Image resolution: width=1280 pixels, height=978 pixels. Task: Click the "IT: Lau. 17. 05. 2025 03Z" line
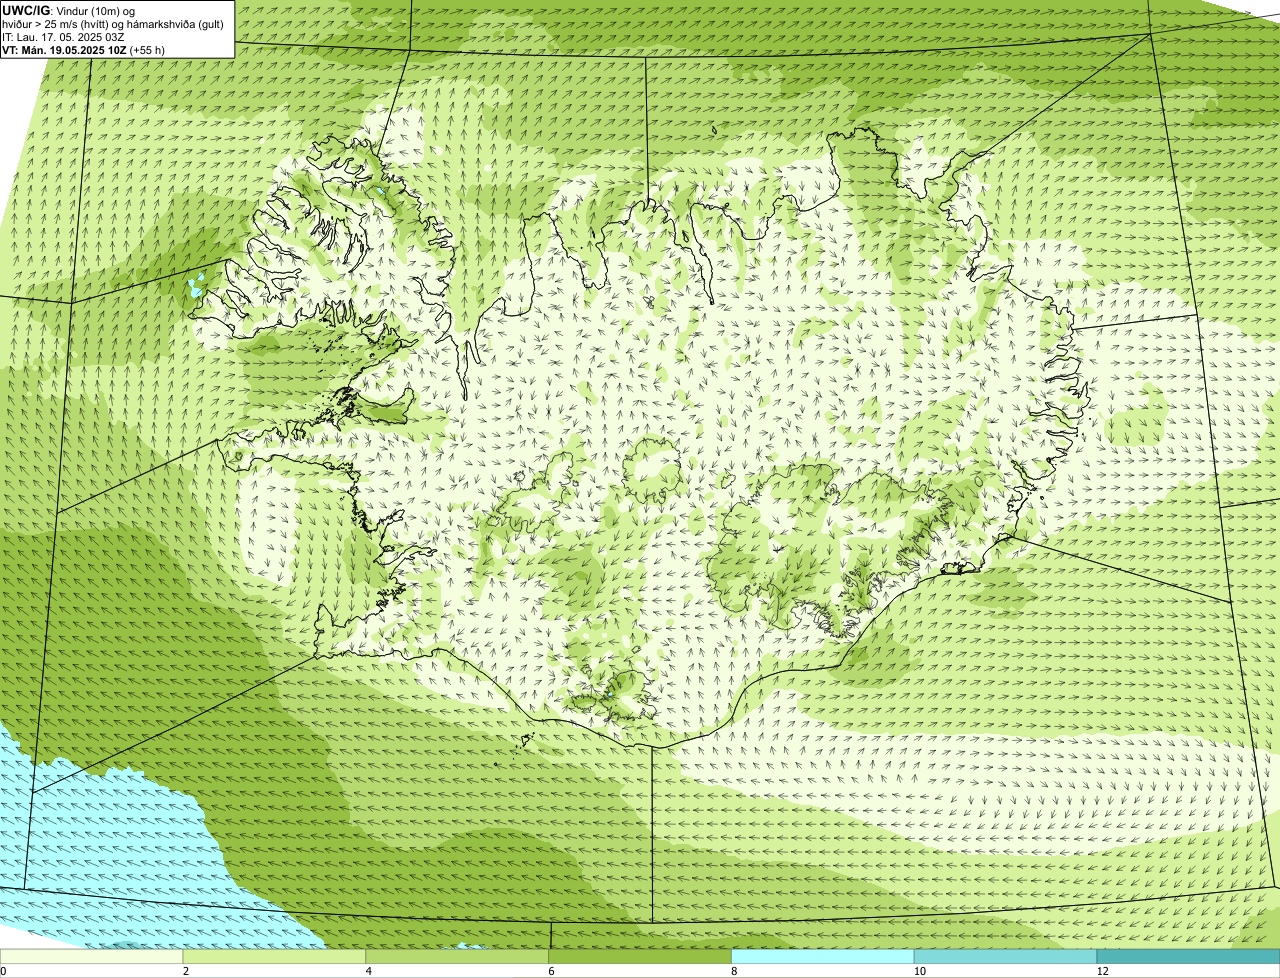pyautogui.click(x=63, y=37)
